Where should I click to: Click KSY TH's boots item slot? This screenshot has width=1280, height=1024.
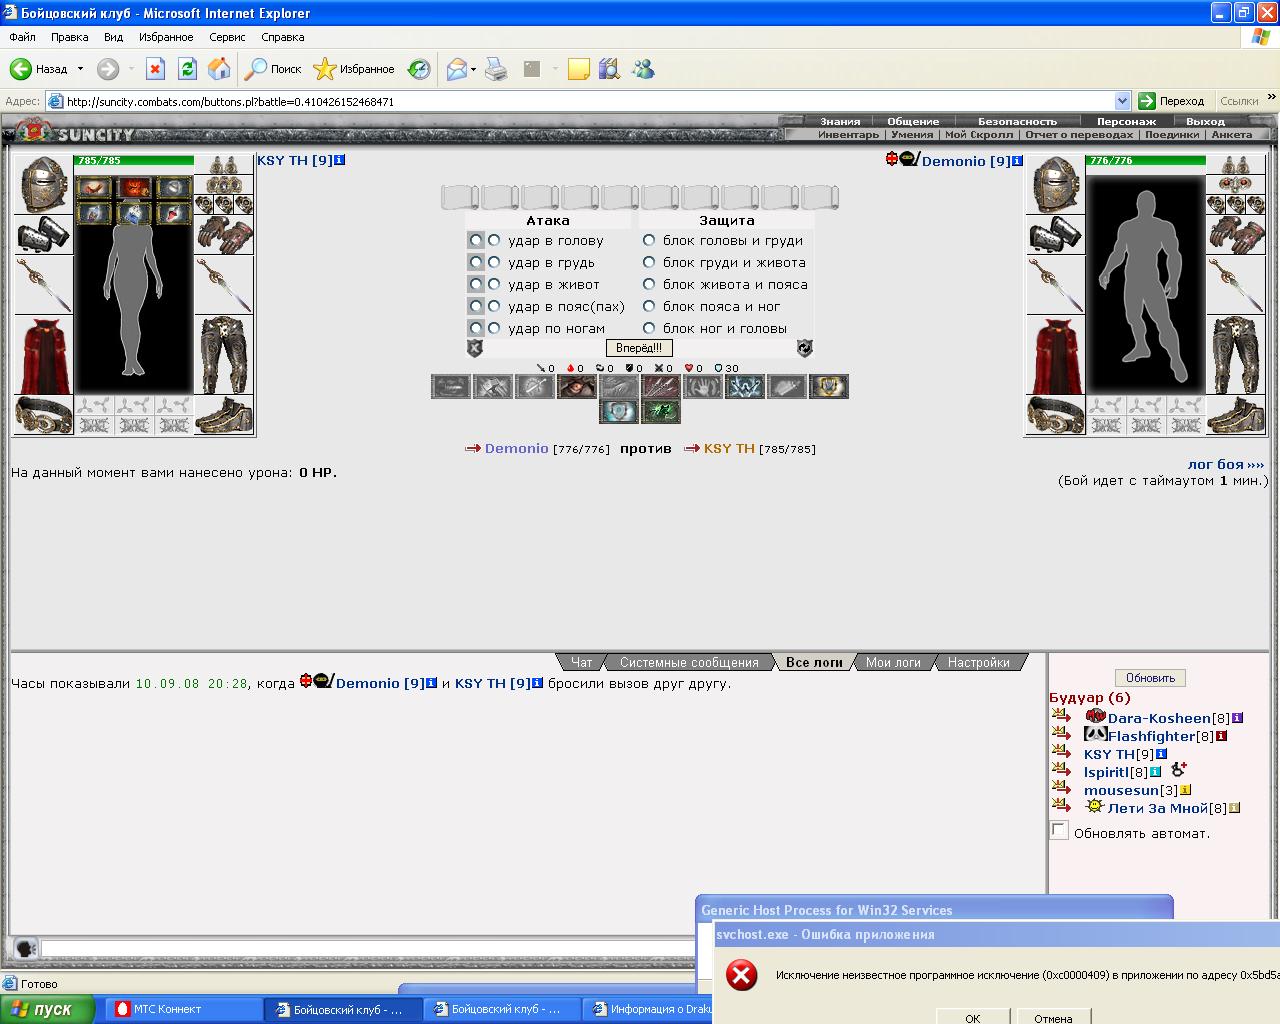(x=224, y=415)
